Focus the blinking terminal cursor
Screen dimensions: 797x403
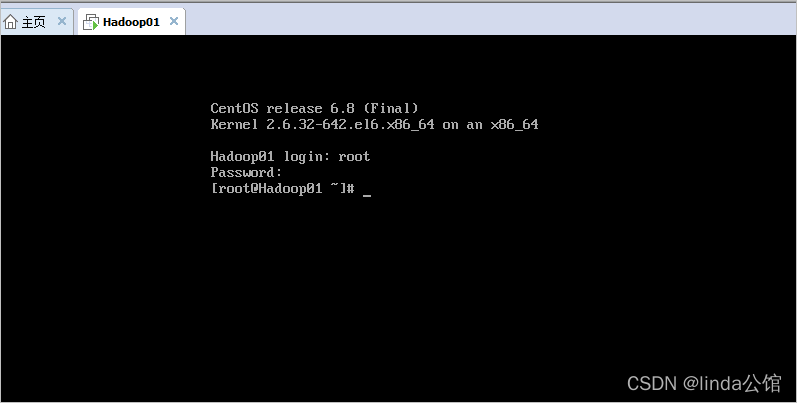pos(367,190)
